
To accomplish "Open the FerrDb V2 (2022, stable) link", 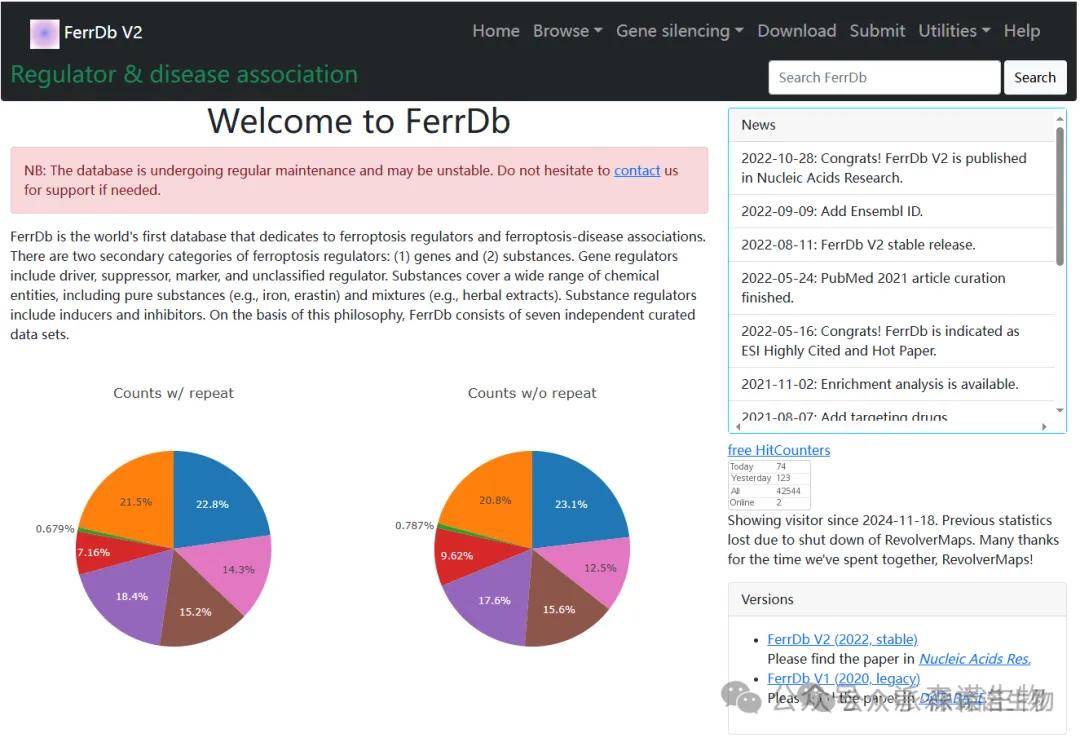I will click(842, 639).
